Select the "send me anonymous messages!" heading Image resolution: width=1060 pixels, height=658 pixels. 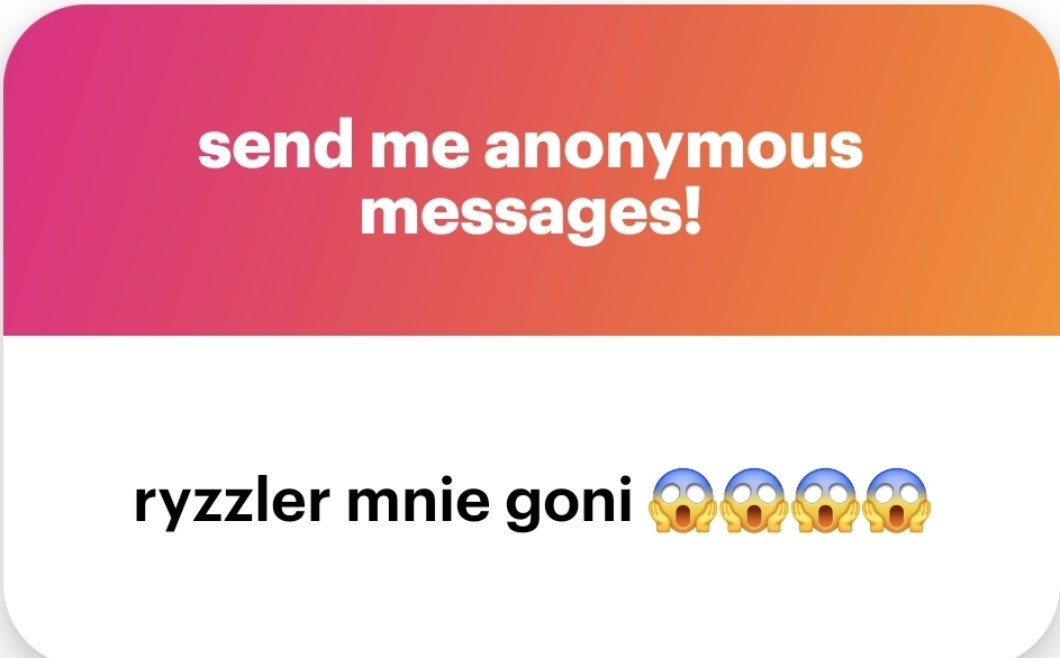pyautogui.click(x=531, y=179)
